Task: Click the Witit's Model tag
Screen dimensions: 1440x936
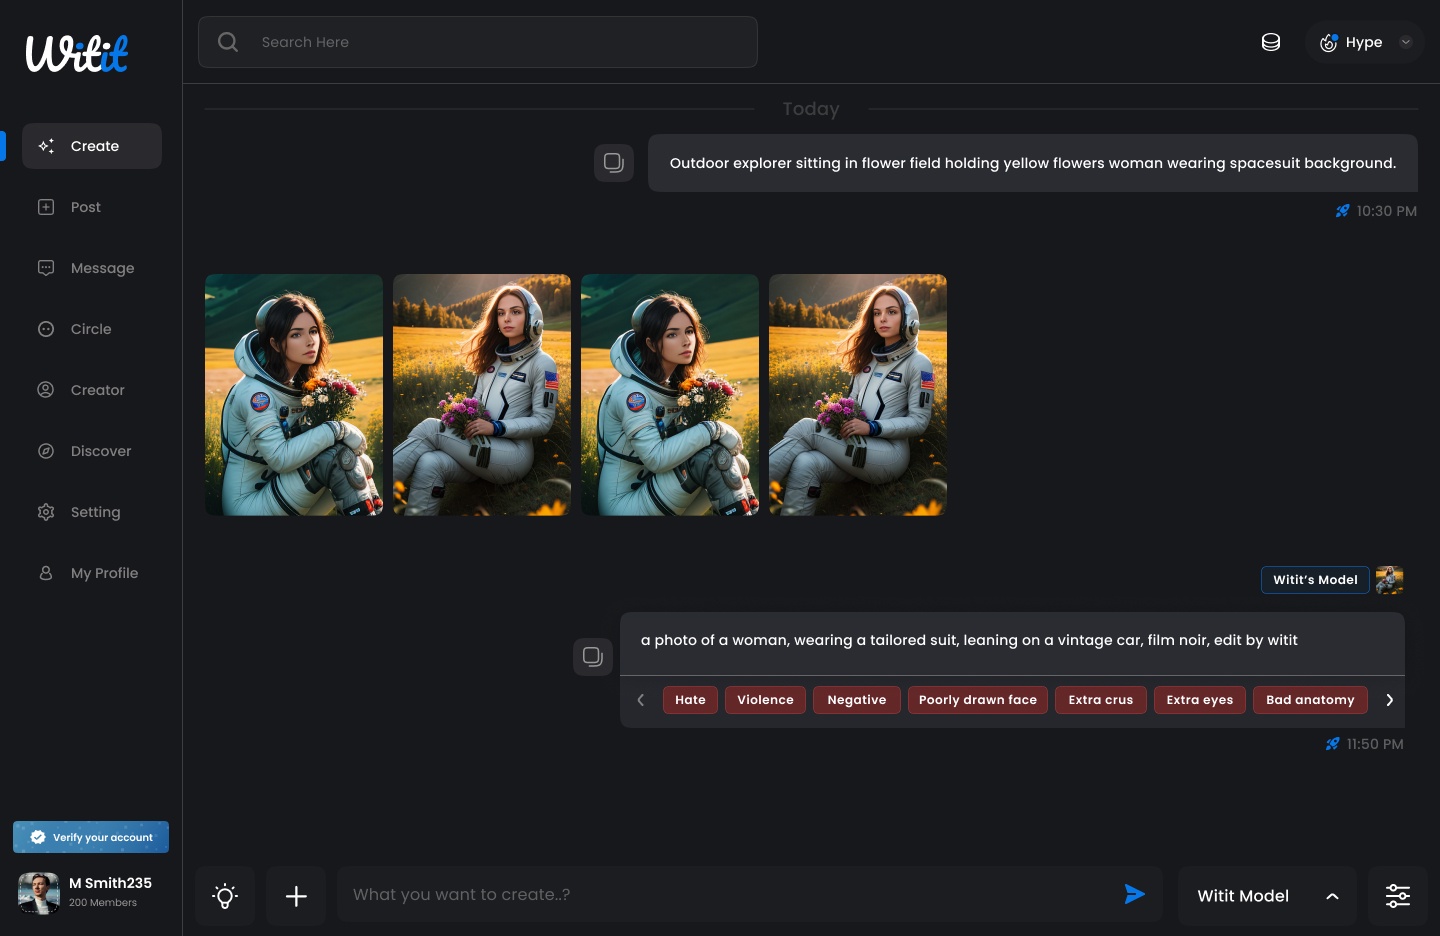Action: (1315, 580)
